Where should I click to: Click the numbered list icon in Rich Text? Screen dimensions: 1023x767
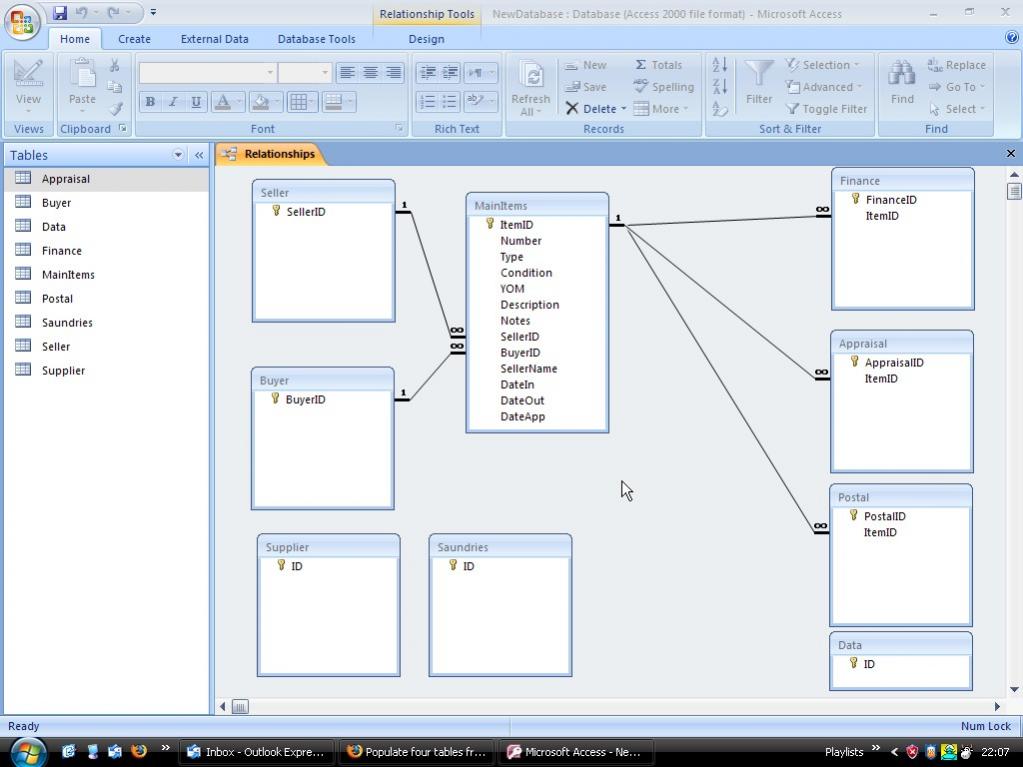tap(427, 101)
